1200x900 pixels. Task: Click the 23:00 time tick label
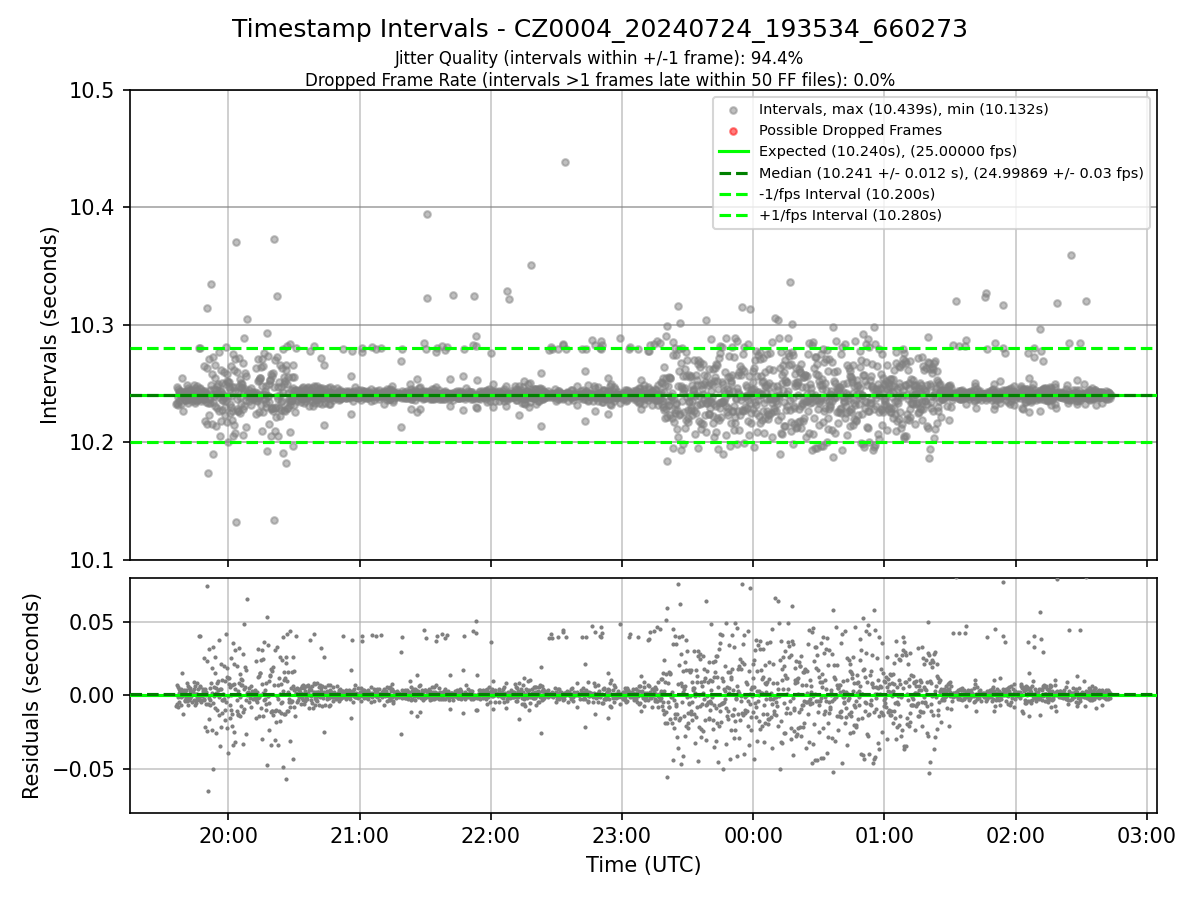[x=622, y=836]
